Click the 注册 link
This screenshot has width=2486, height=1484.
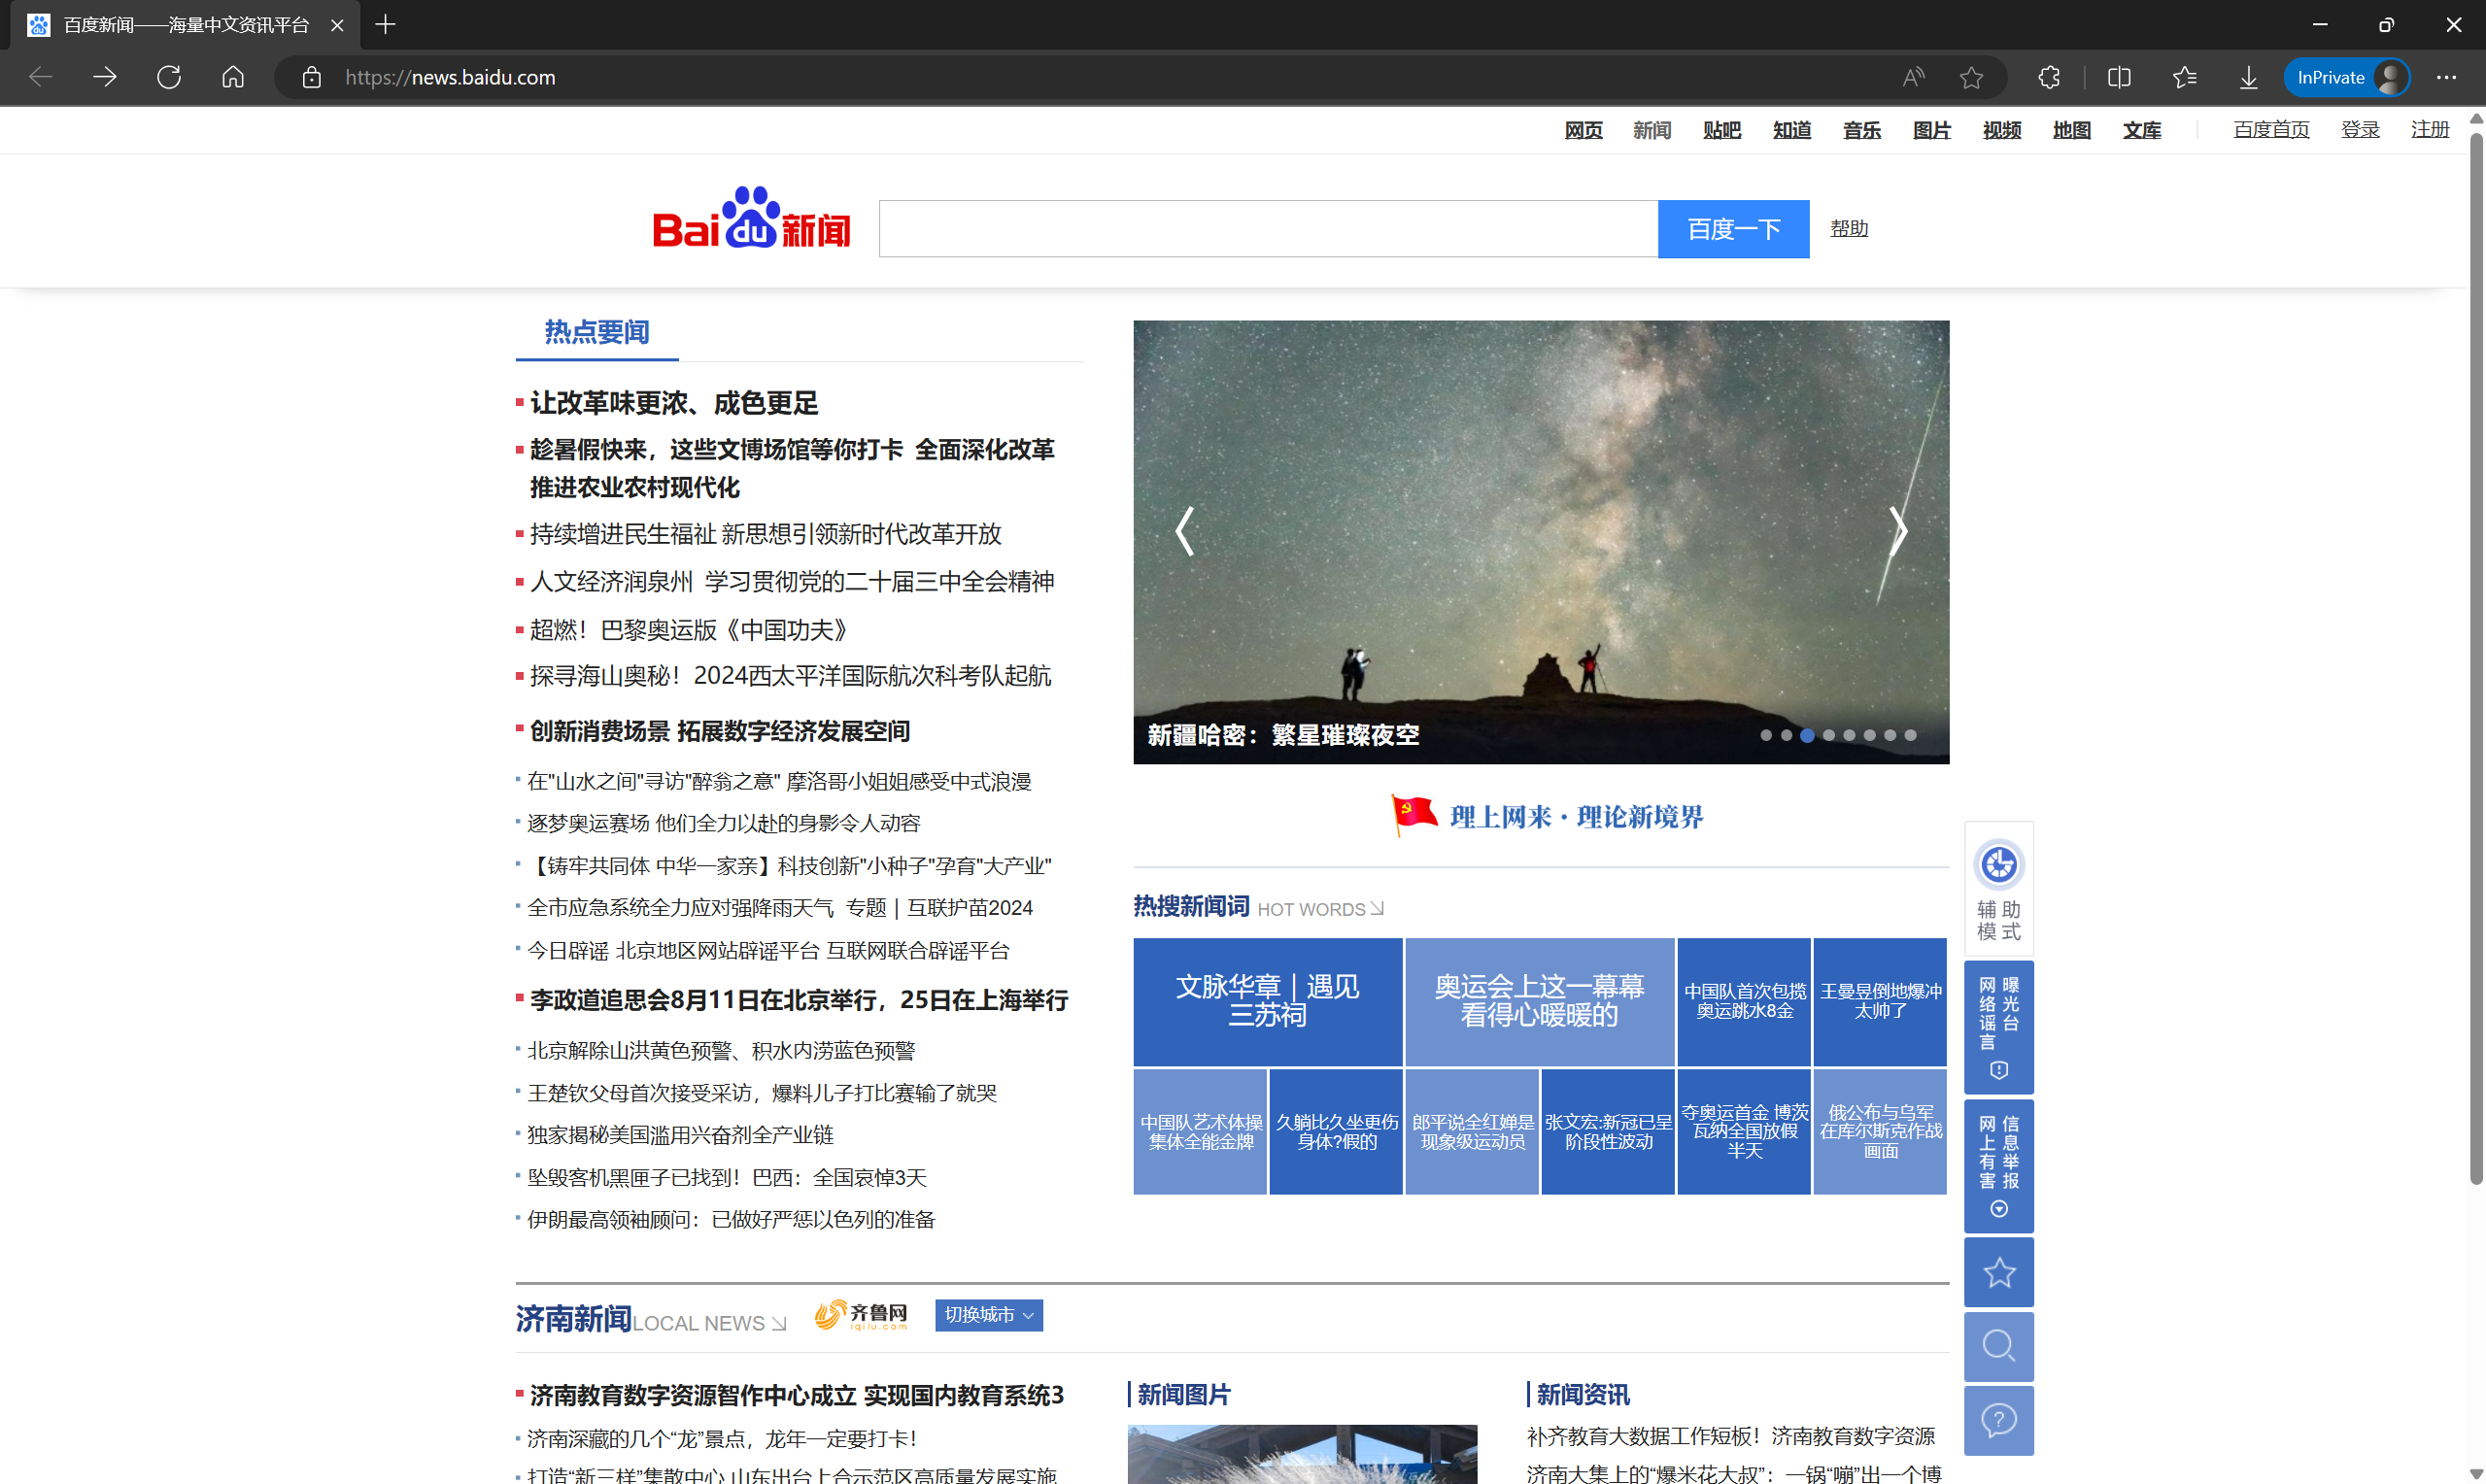[2430, 130]
